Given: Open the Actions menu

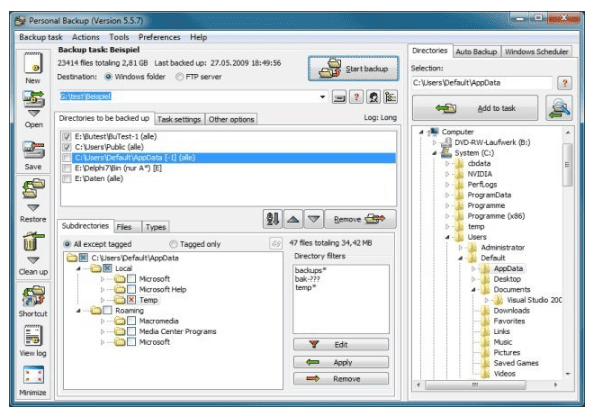Looking at the screenshot, I should [86, 37].
